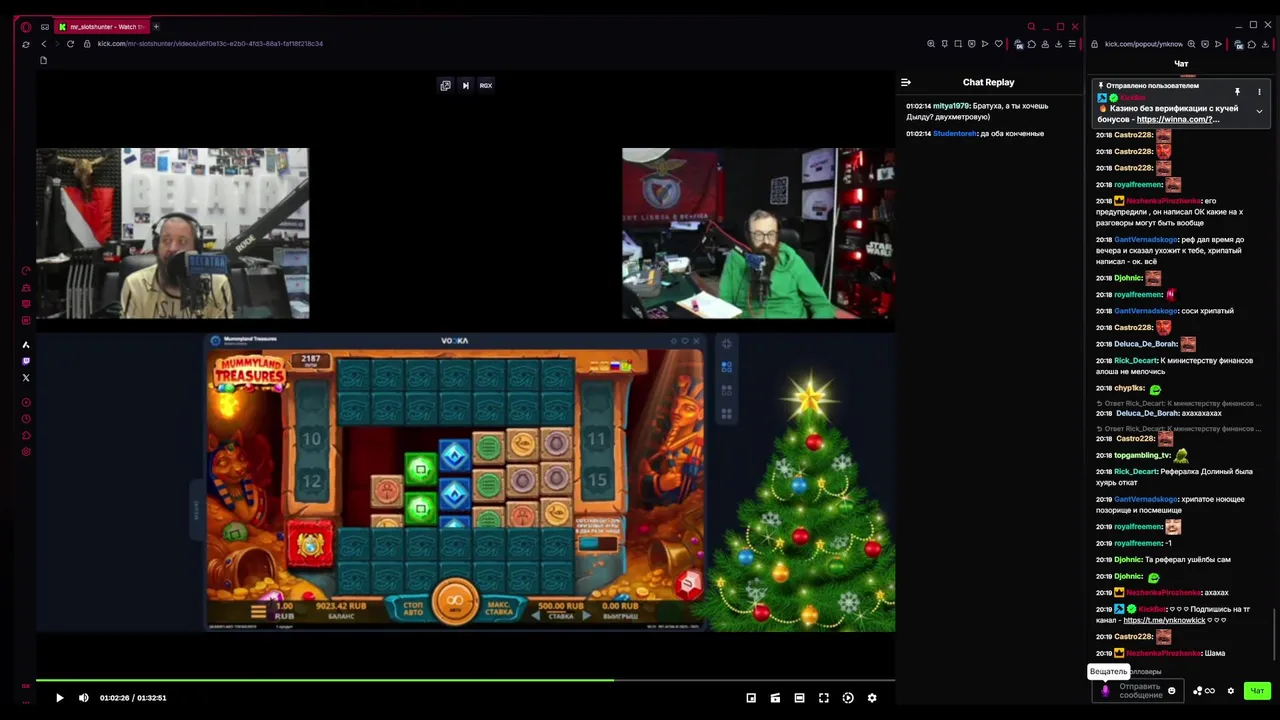Add the page to bookmarks with the heart icon
1280x720 pixels.
coord(998,44)
